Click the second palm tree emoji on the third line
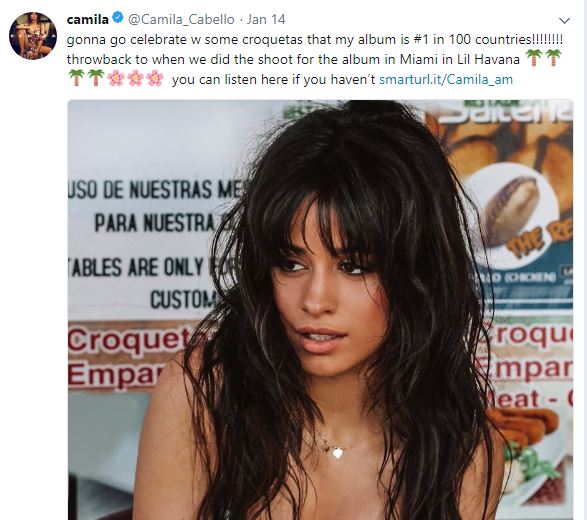The width and height of the screenshot is (587, 520). 96,78
